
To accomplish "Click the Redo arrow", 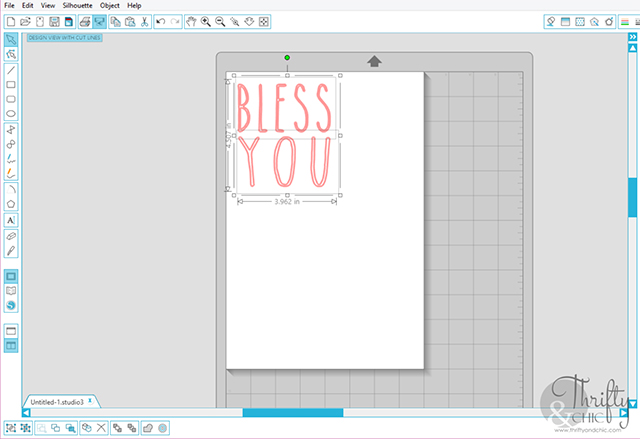I will (175, 22).
